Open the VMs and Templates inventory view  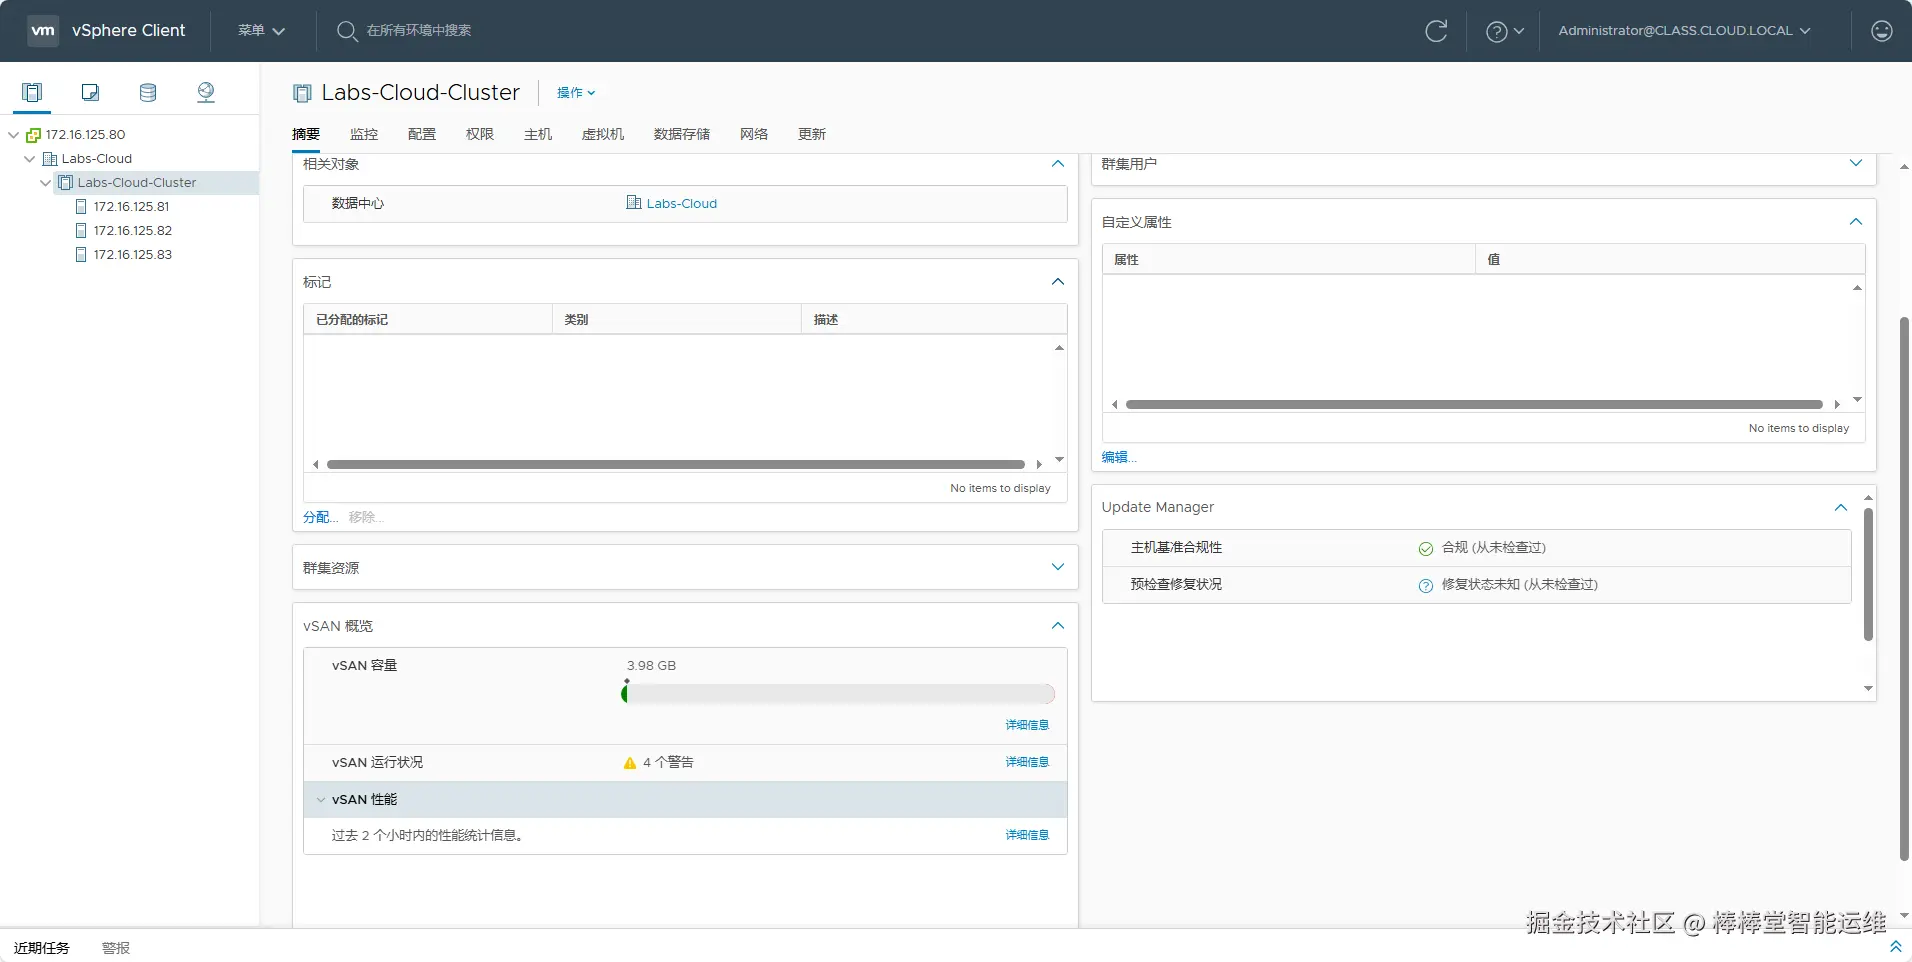point(90,93)
